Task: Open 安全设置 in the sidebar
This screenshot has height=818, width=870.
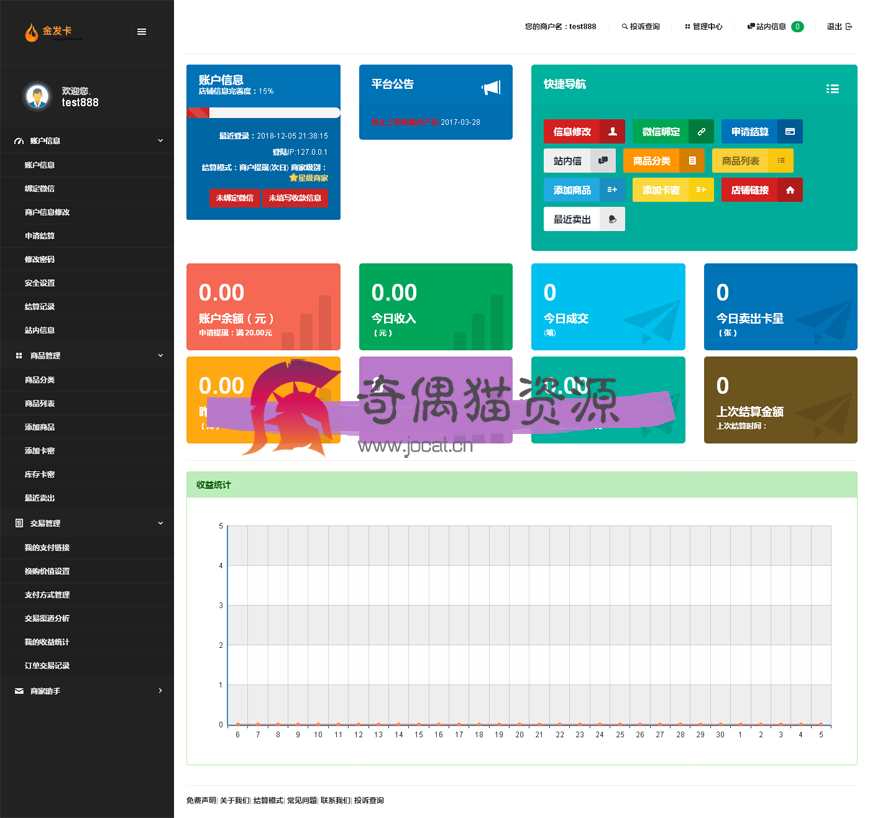Action: [39, 283]
